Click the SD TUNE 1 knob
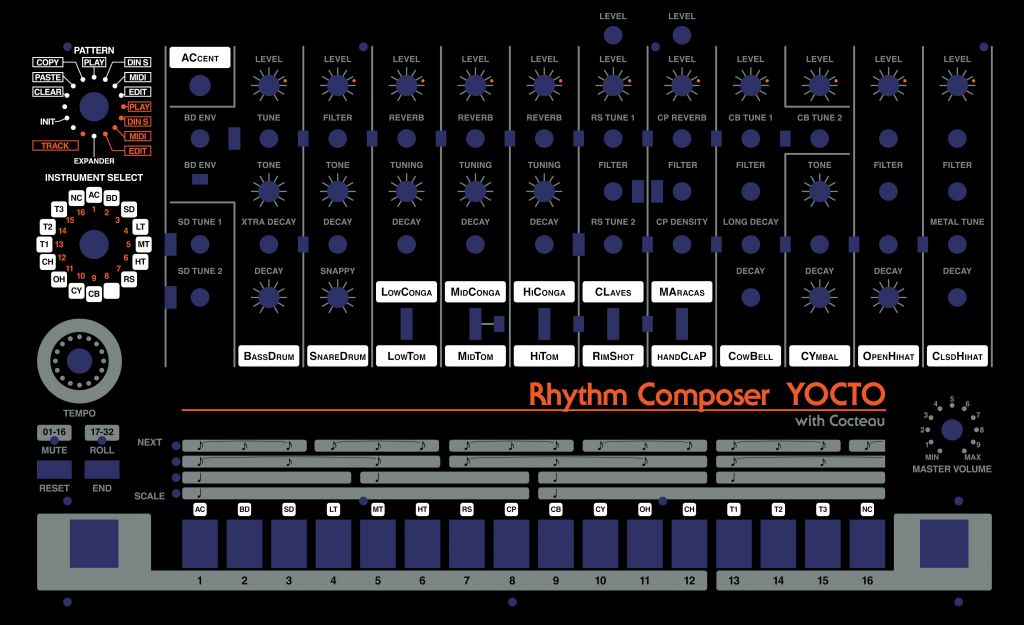The height and width of the screenshot is (625, 1024). [200, 244]
